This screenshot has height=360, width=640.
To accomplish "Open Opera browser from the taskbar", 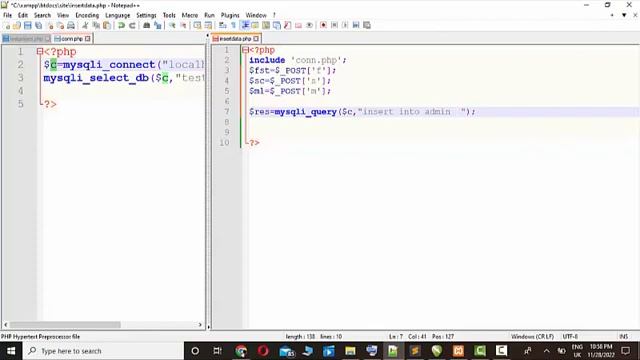I will point(263,351).
